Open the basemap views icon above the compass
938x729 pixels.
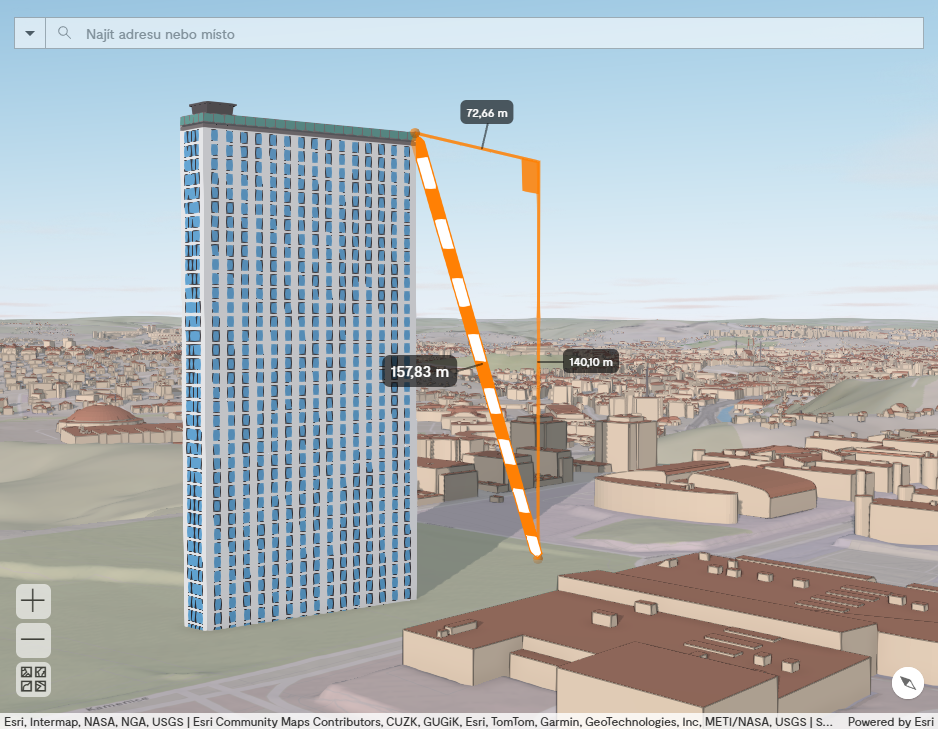coord(32,680)
